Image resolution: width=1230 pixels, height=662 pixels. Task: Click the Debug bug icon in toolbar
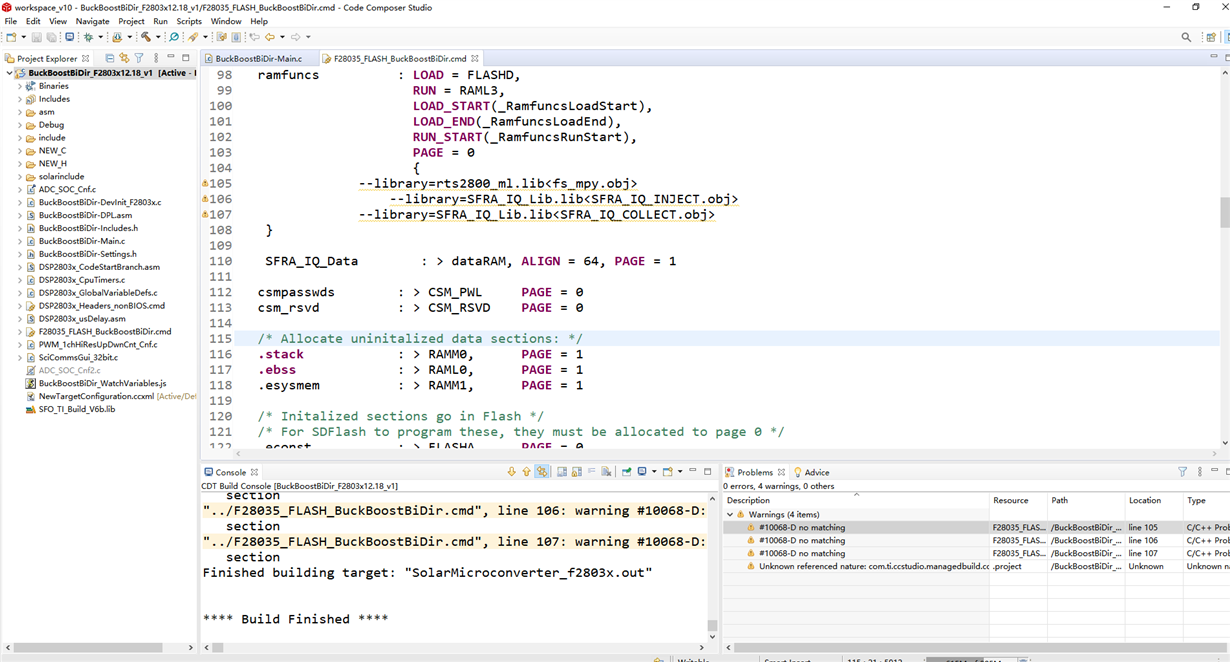88,37
